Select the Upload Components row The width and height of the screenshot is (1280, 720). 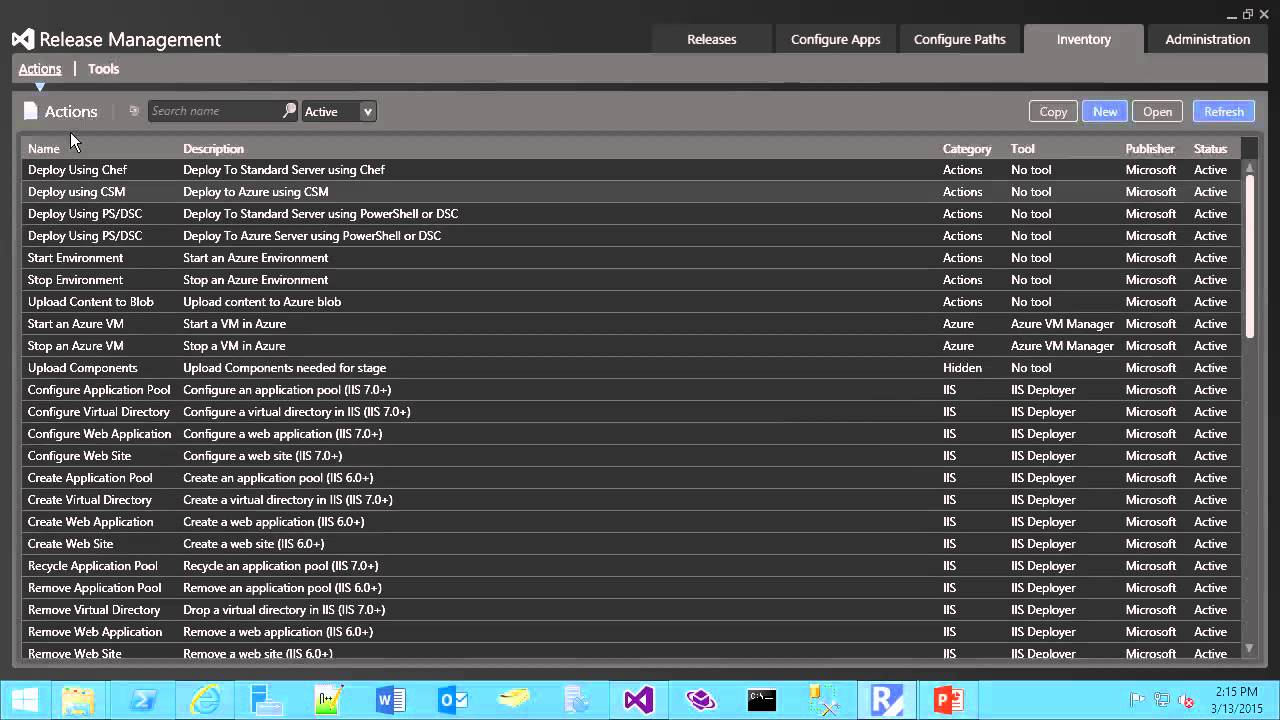(x=631, y=368)
